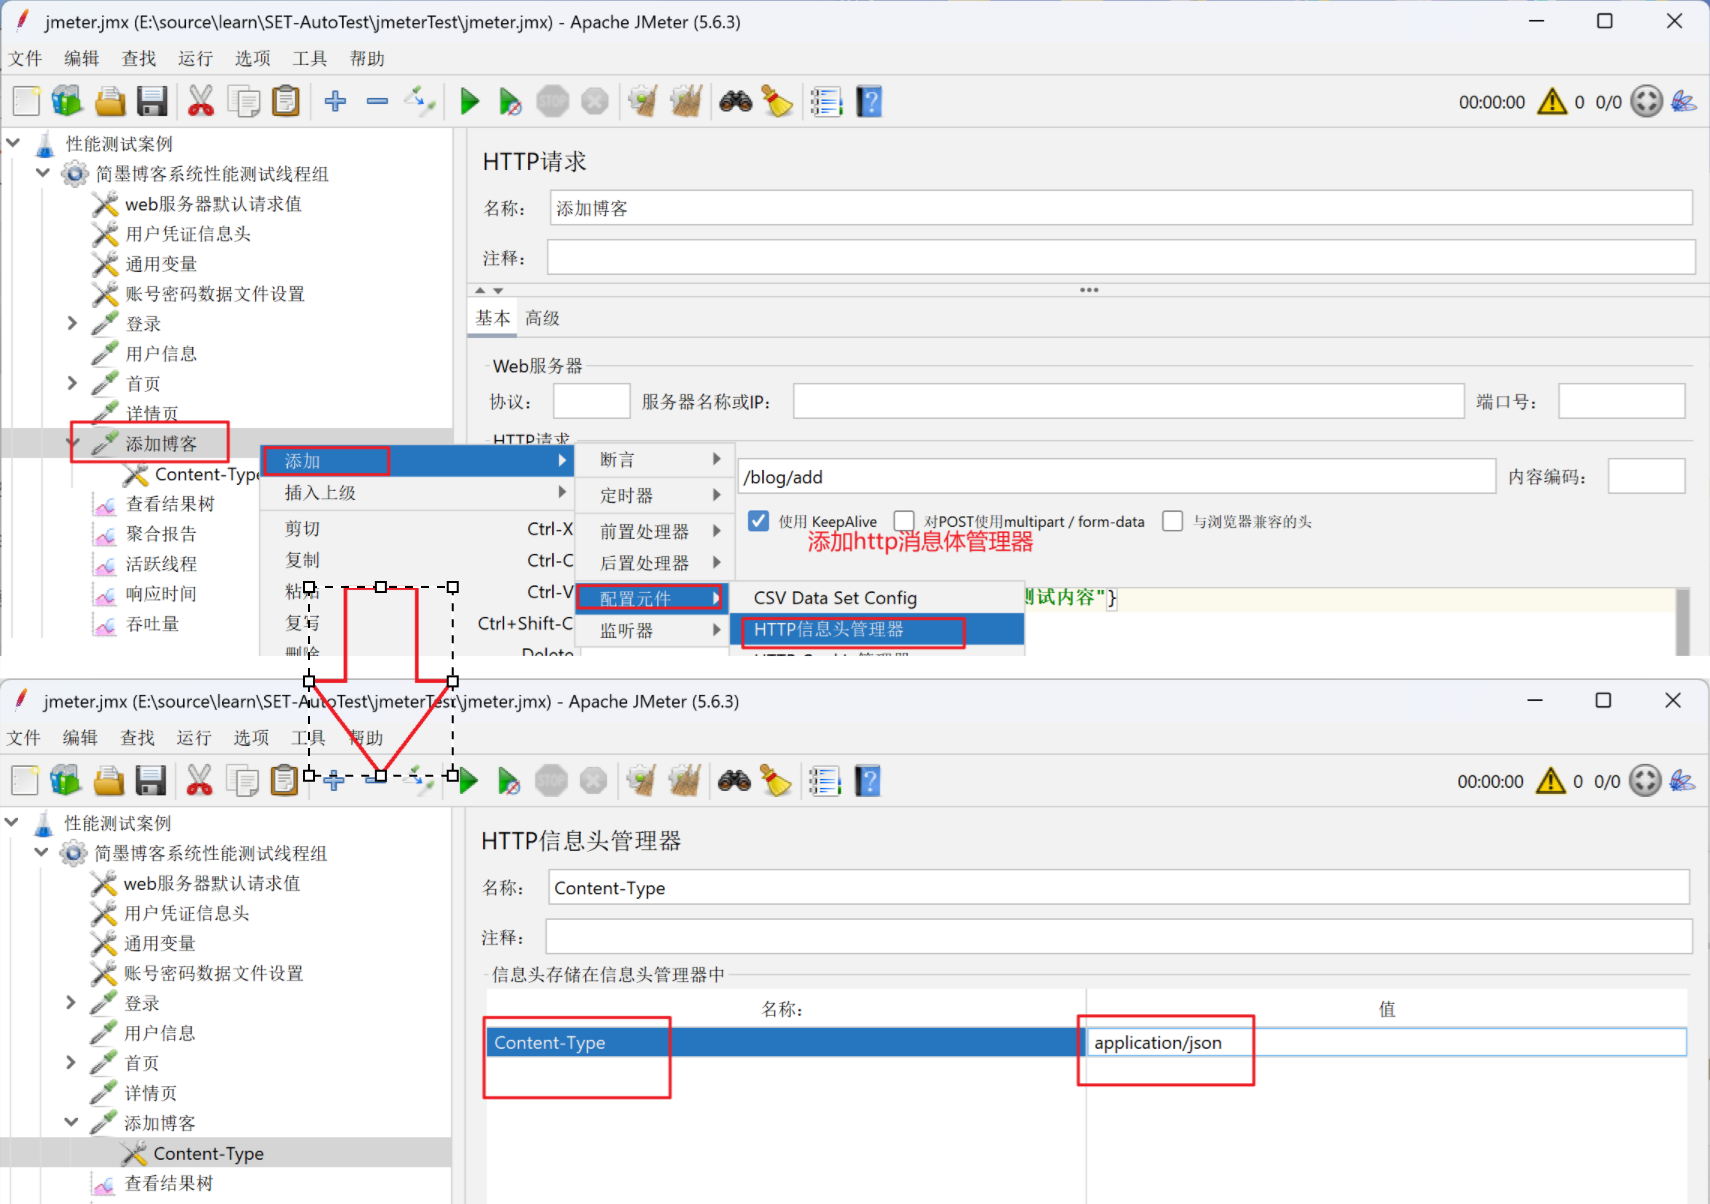Save test plan with top window floppy icon
The image size is (1710, 1204).
(152, 101)
